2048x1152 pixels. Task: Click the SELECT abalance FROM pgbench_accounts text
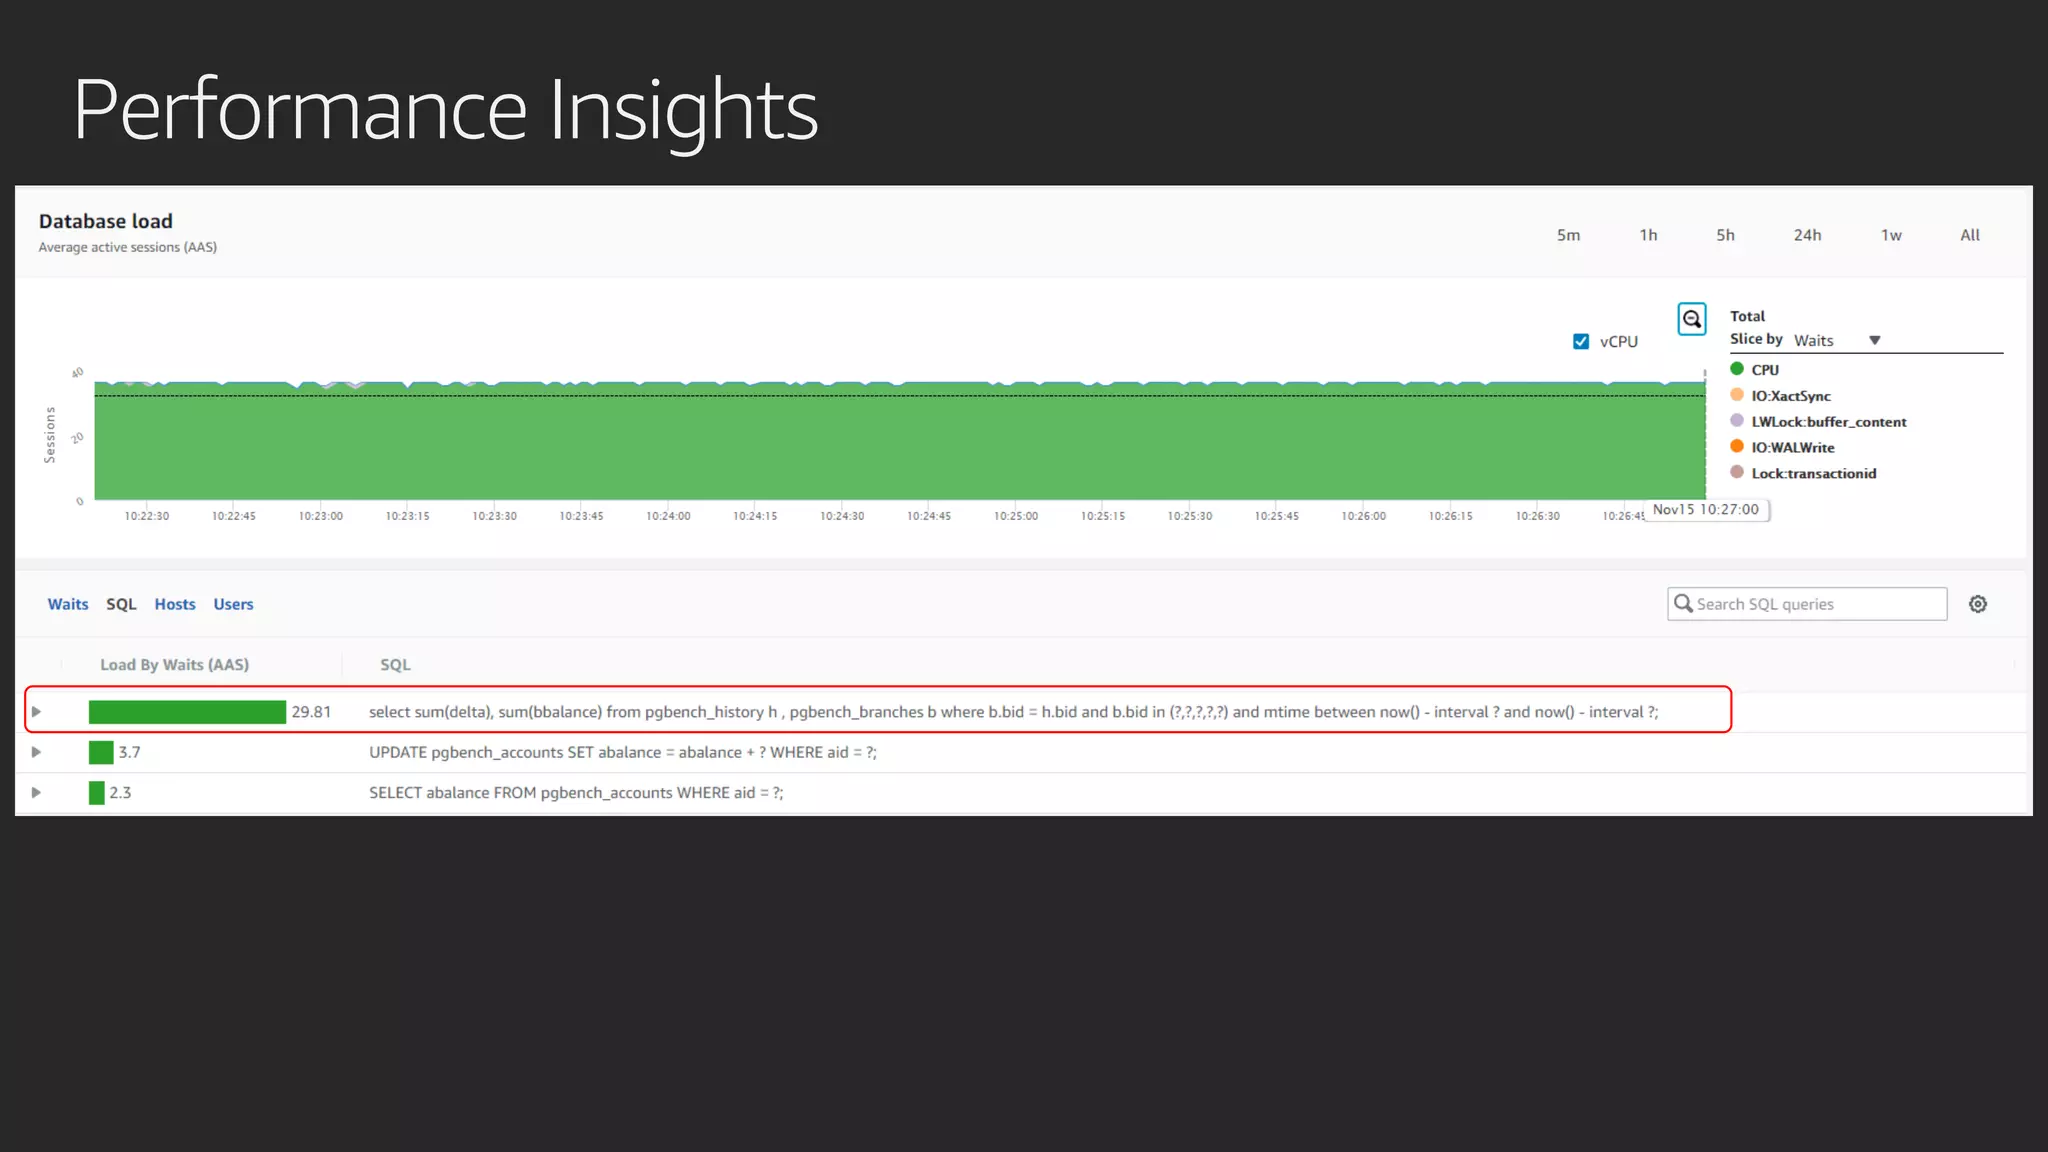click(576, 793)
